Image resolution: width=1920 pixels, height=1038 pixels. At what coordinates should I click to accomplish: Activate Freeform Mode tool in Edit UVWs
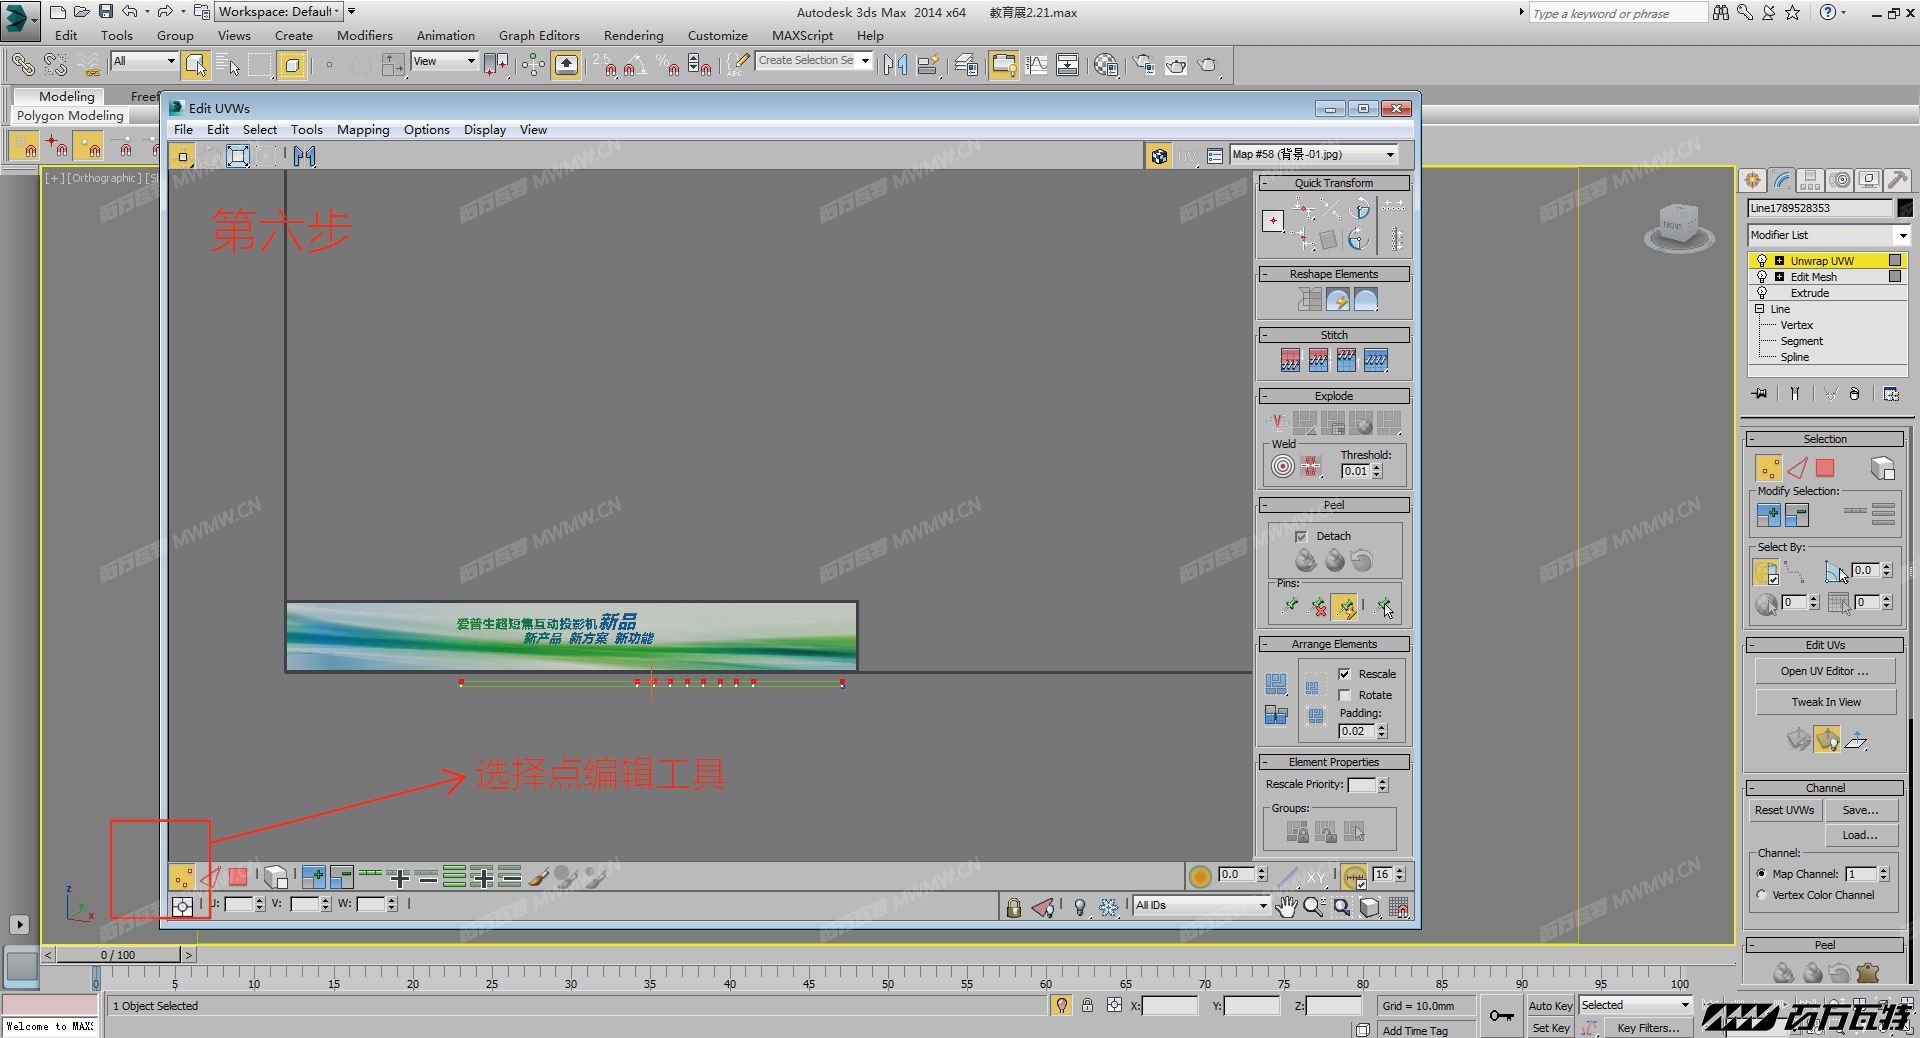point(238,156)
